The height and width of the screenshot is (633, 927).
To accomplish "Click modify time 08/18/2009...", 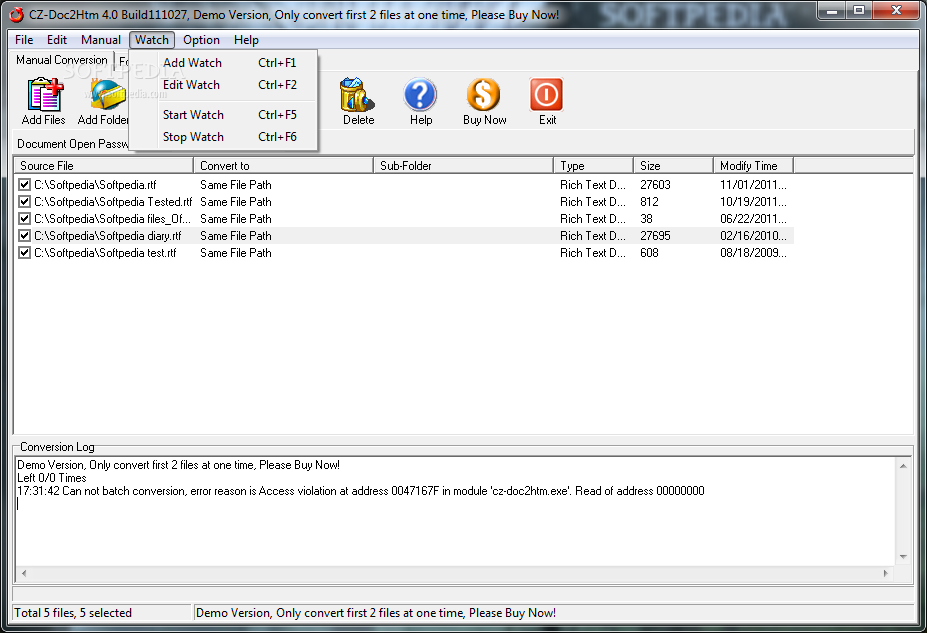I will tap(753, 253).
